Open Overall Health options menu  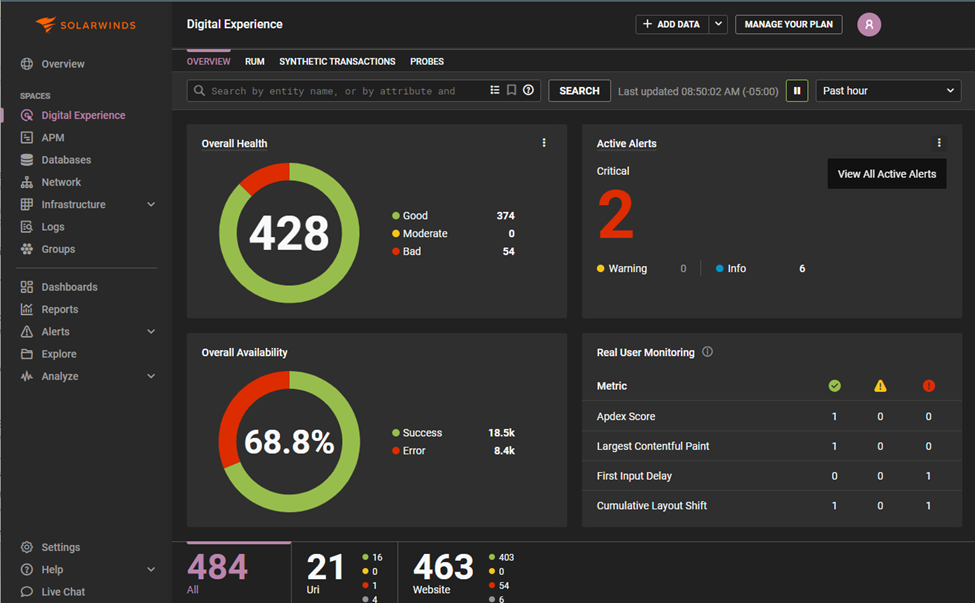point(544,142)
